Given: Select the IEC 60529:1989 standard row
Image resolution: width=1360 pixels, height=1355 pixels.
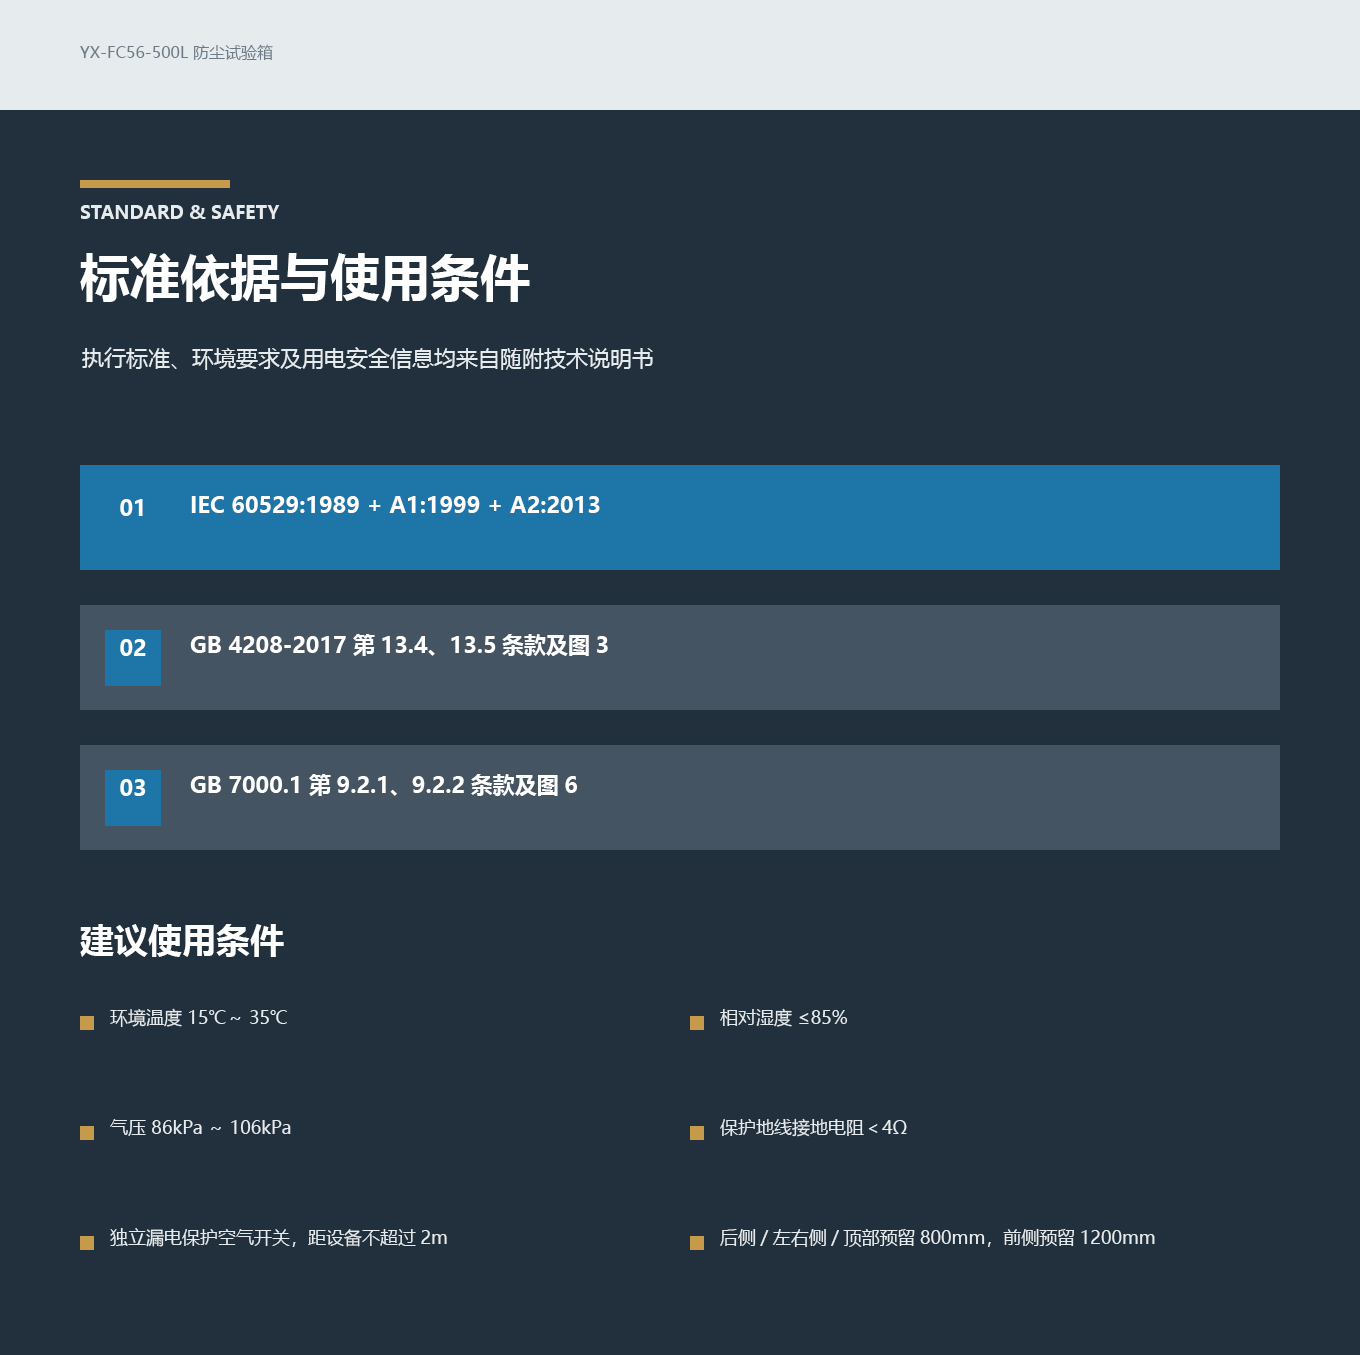Looking at the screenshot, I should tap(680, 518).
